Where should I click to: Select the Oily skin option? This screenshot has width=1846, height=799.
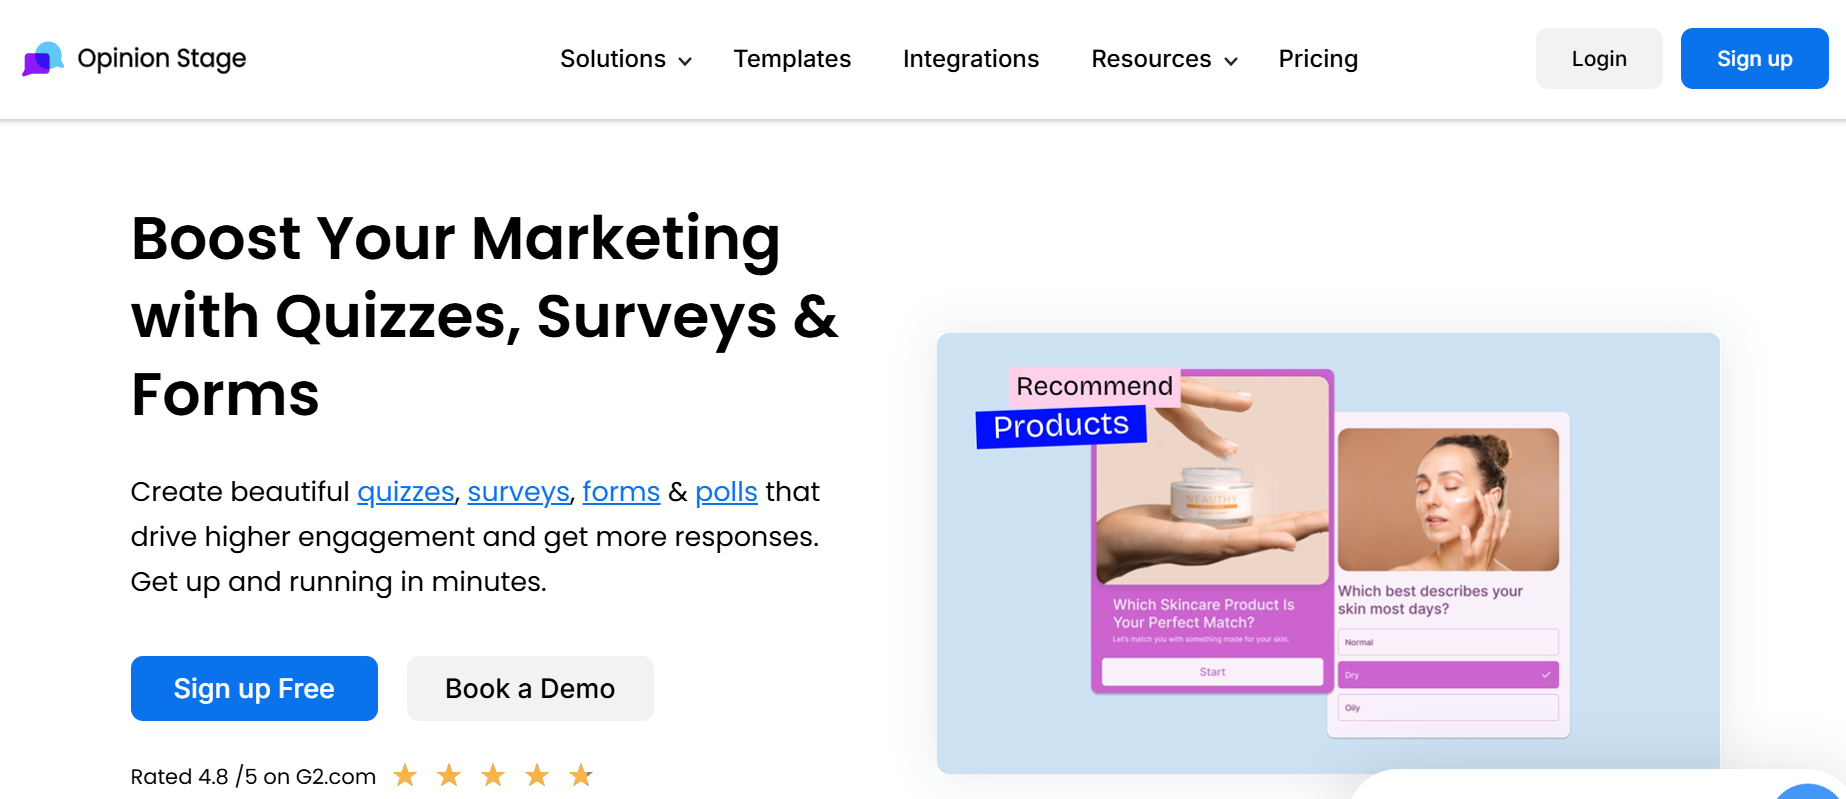click(x=1447, y=708)
